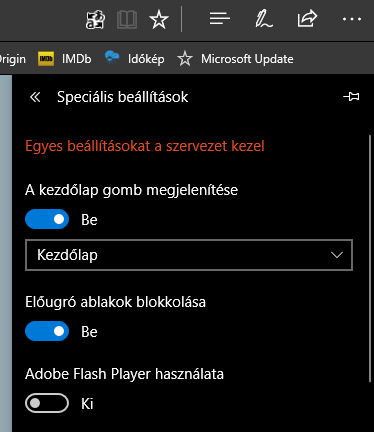Turn off the home button display toggle

[47, 219]
